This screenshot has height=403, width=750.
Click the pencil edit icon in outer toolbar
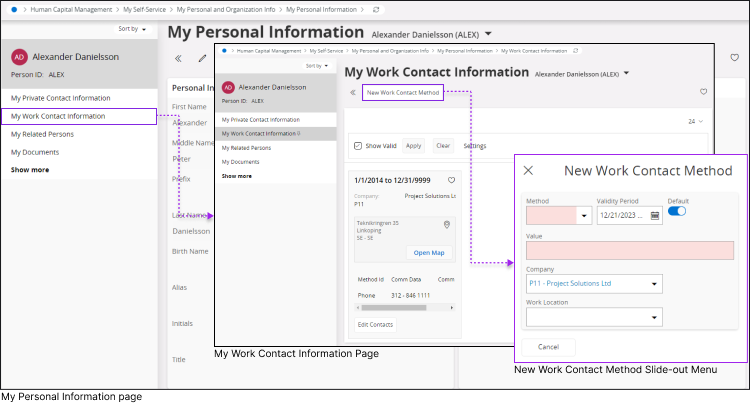point(203,59)
